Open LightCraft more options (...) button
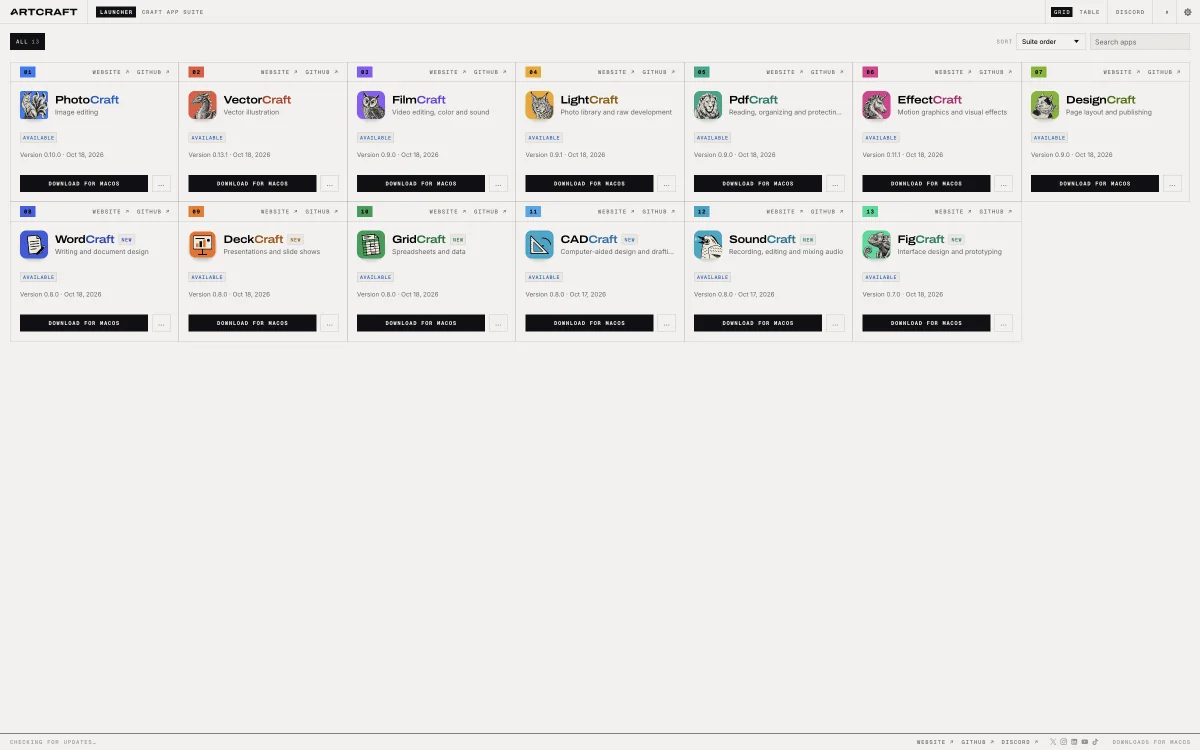 coord(667,184)
